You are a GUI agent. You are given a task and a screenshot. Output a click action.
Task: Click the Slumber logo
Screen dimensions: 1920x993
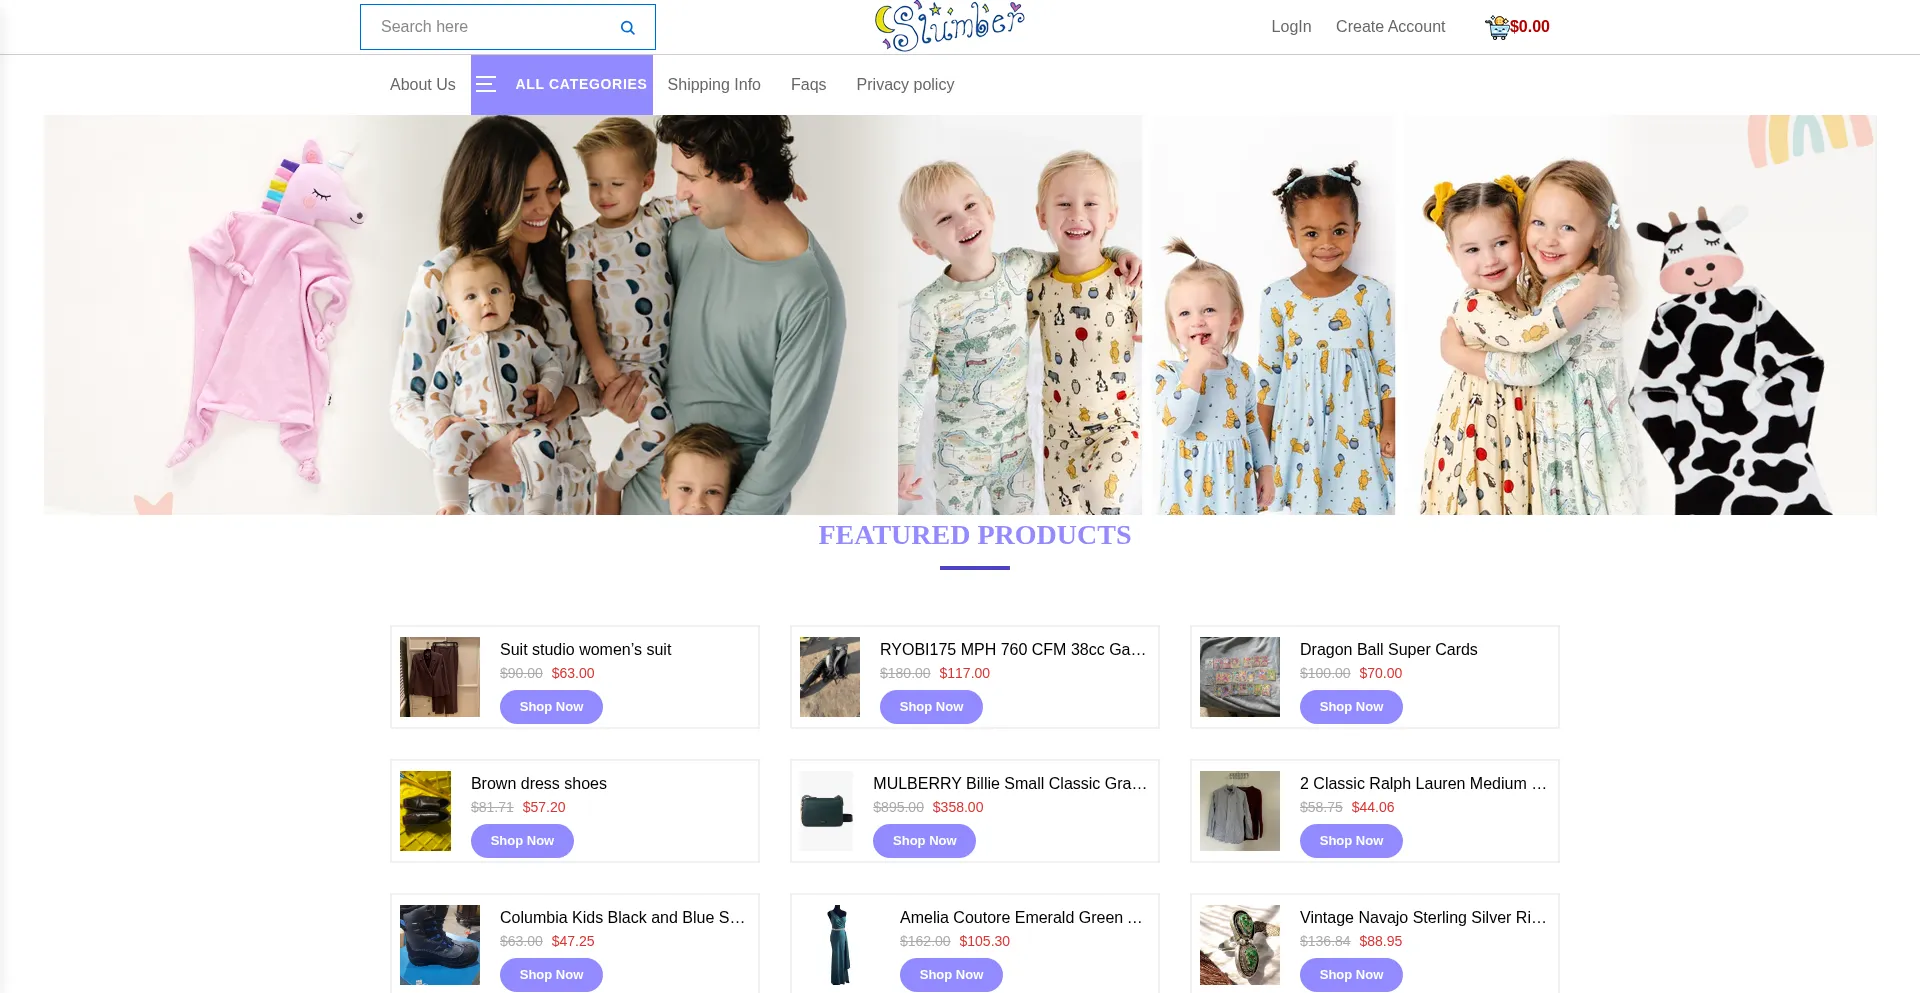click(x=950, y=26)
